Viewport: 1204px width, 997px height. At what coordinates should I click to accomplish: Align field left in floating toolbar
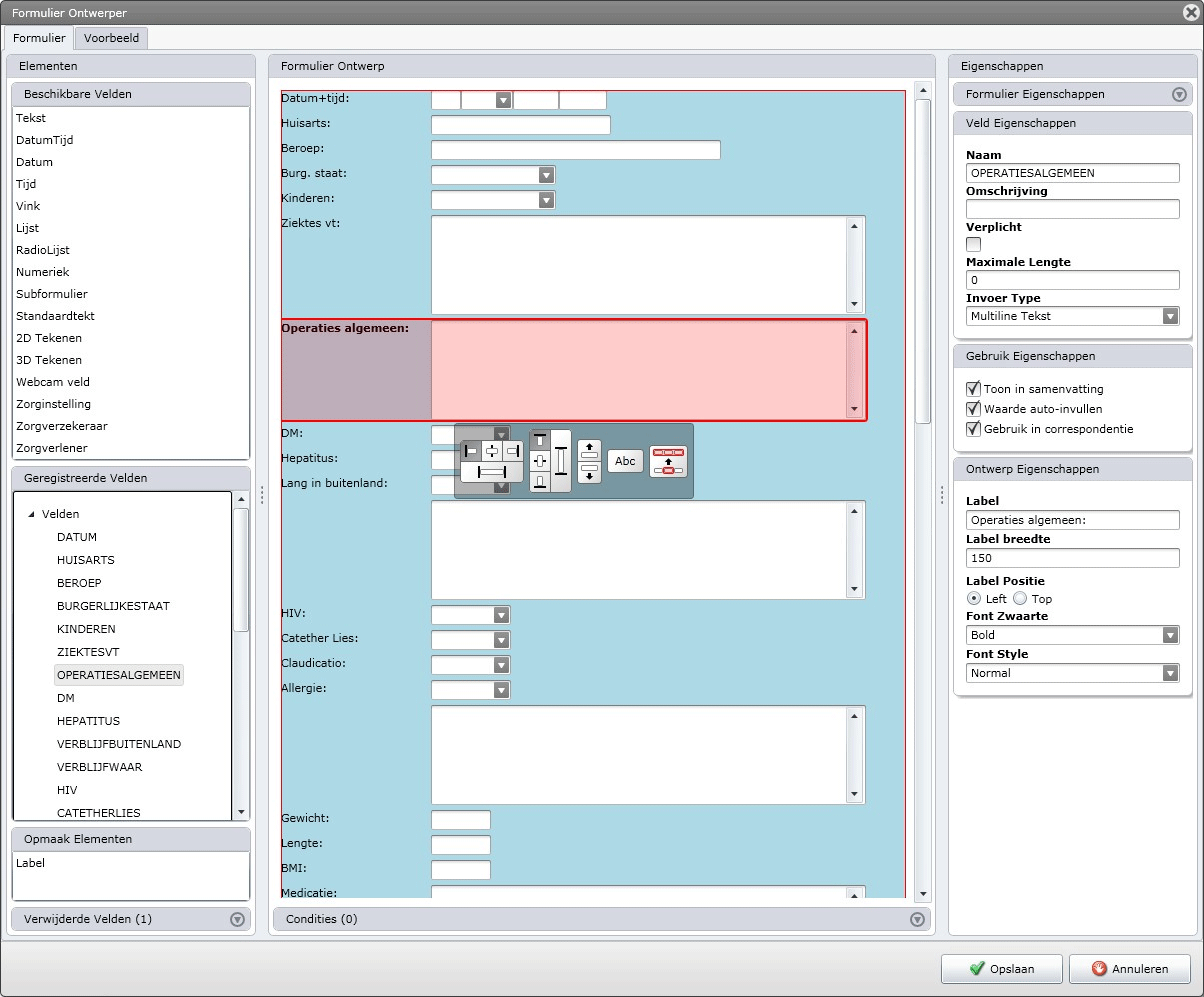pyautogui.click(x=471, y=452)
